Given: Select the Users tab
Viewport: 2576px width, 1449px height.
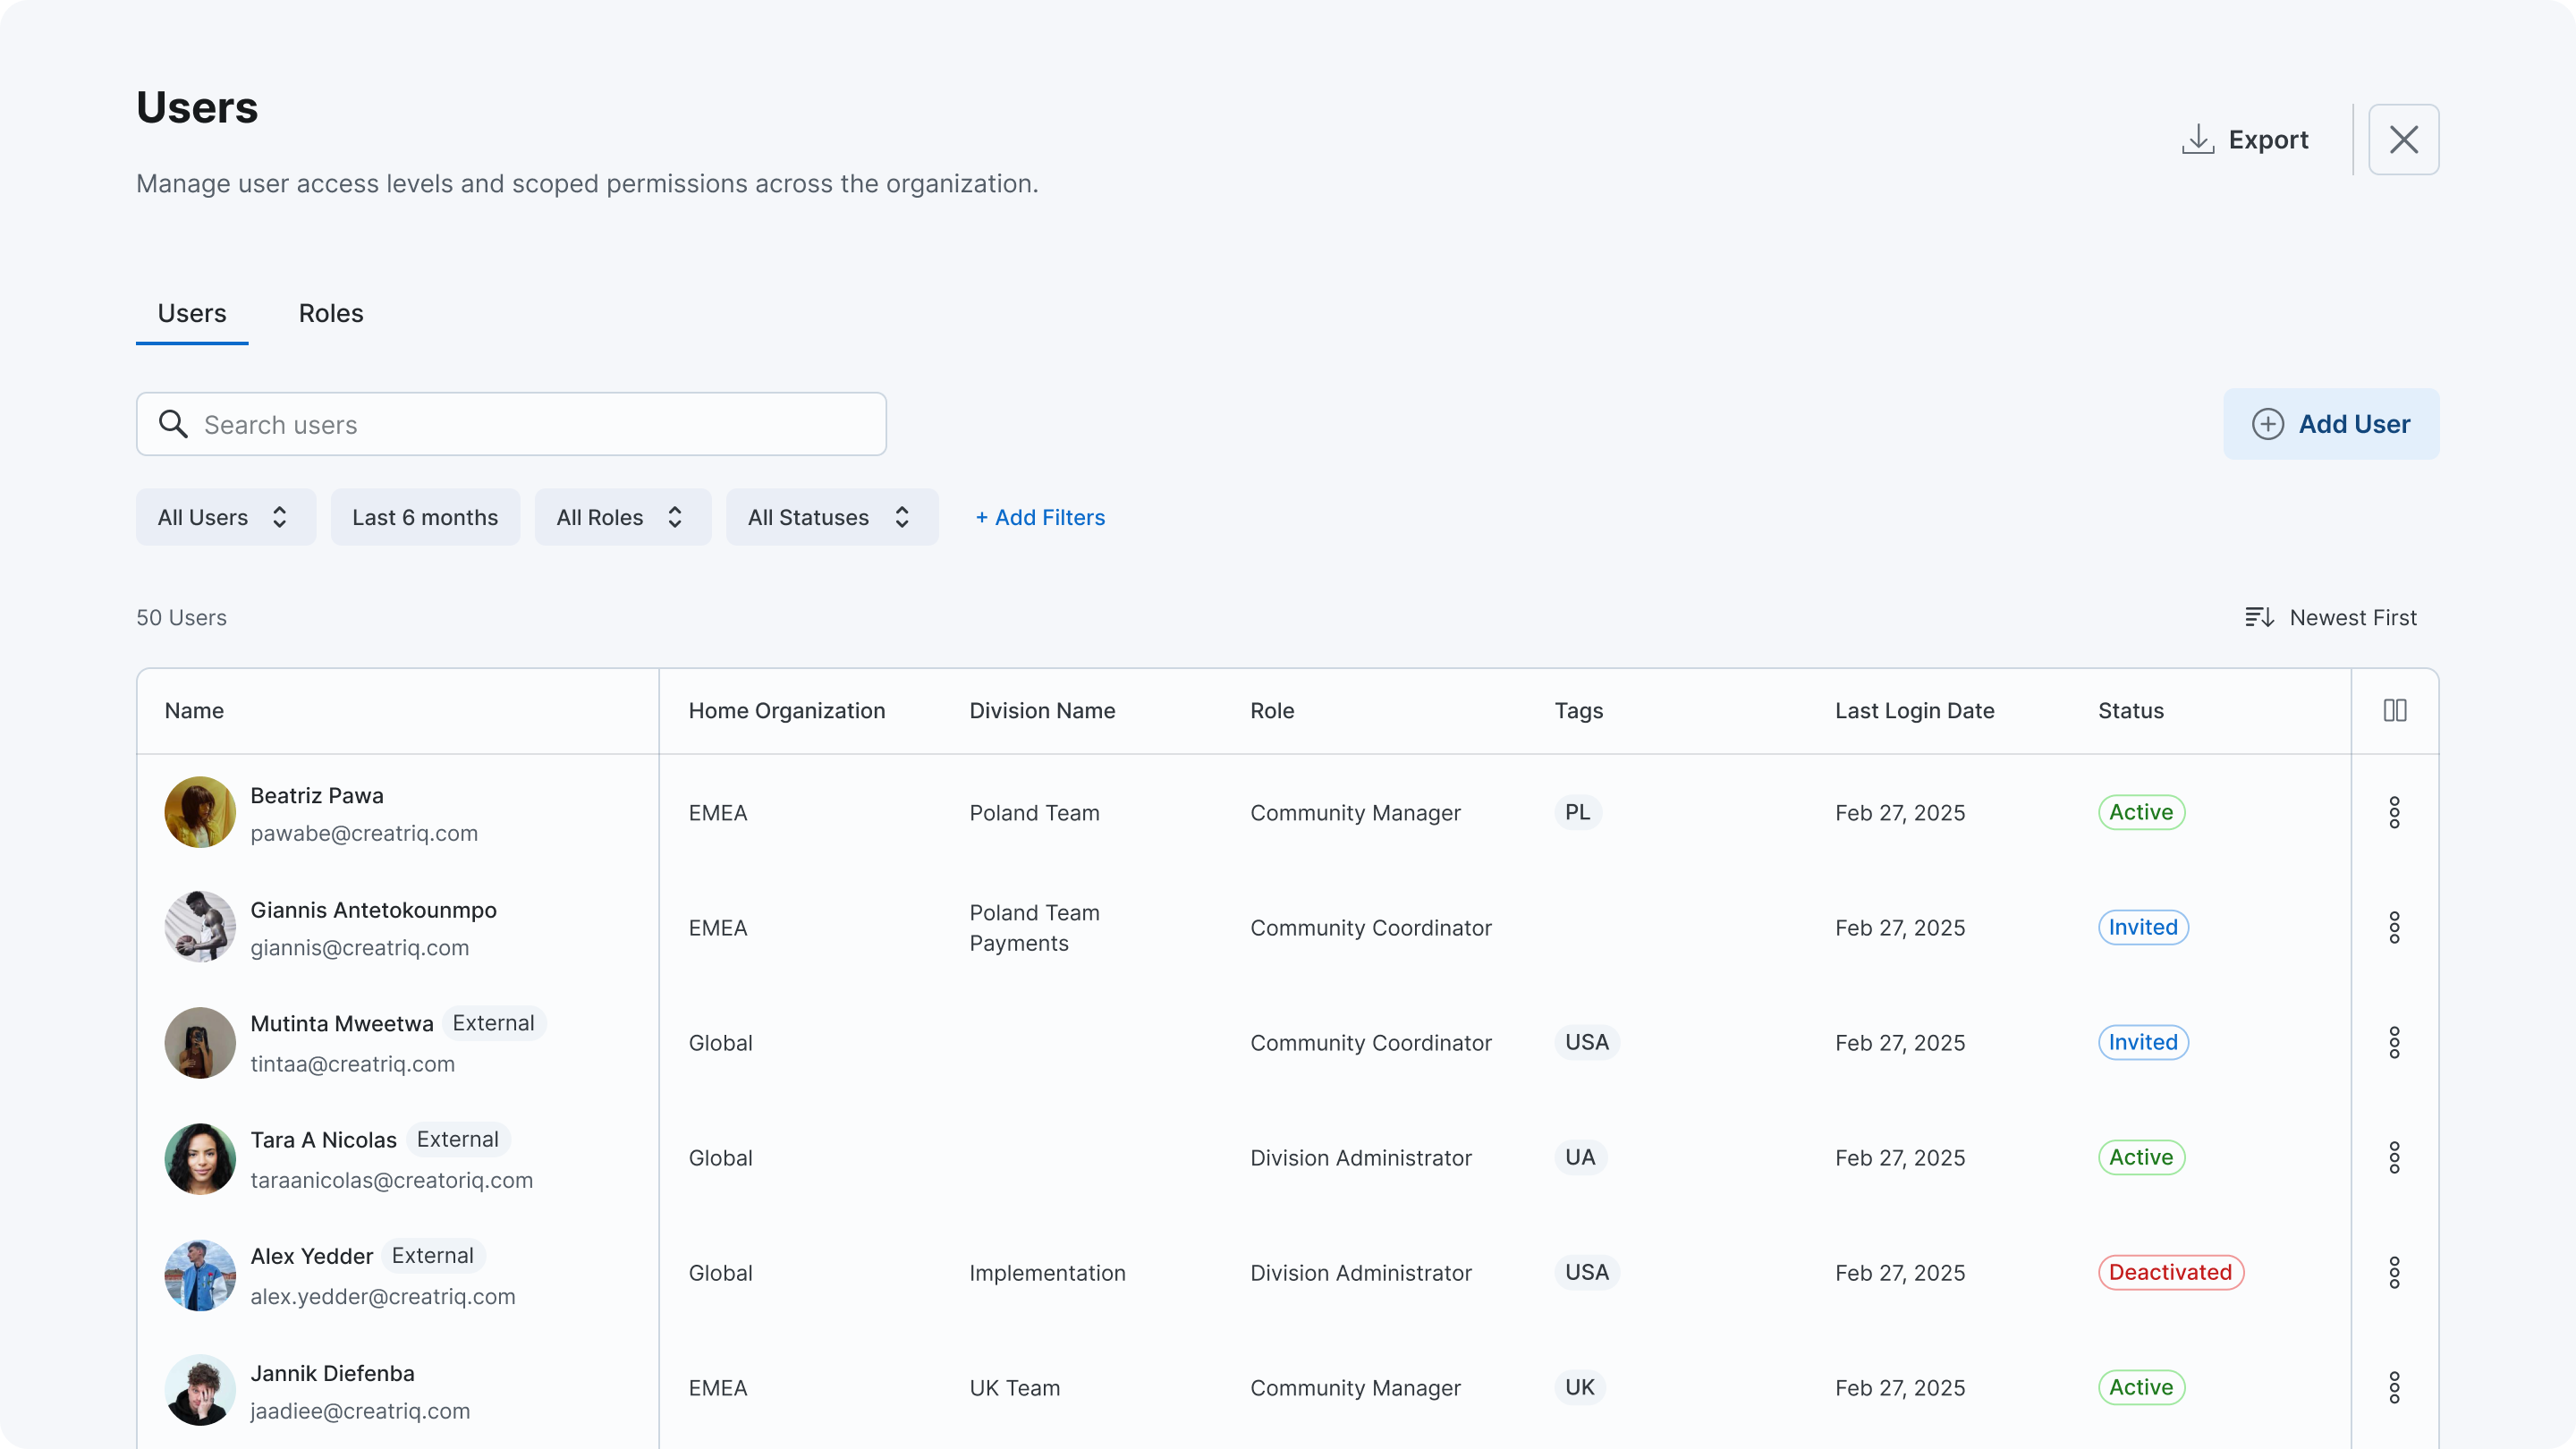Looking at the screenshot, I should coord(192,313).
